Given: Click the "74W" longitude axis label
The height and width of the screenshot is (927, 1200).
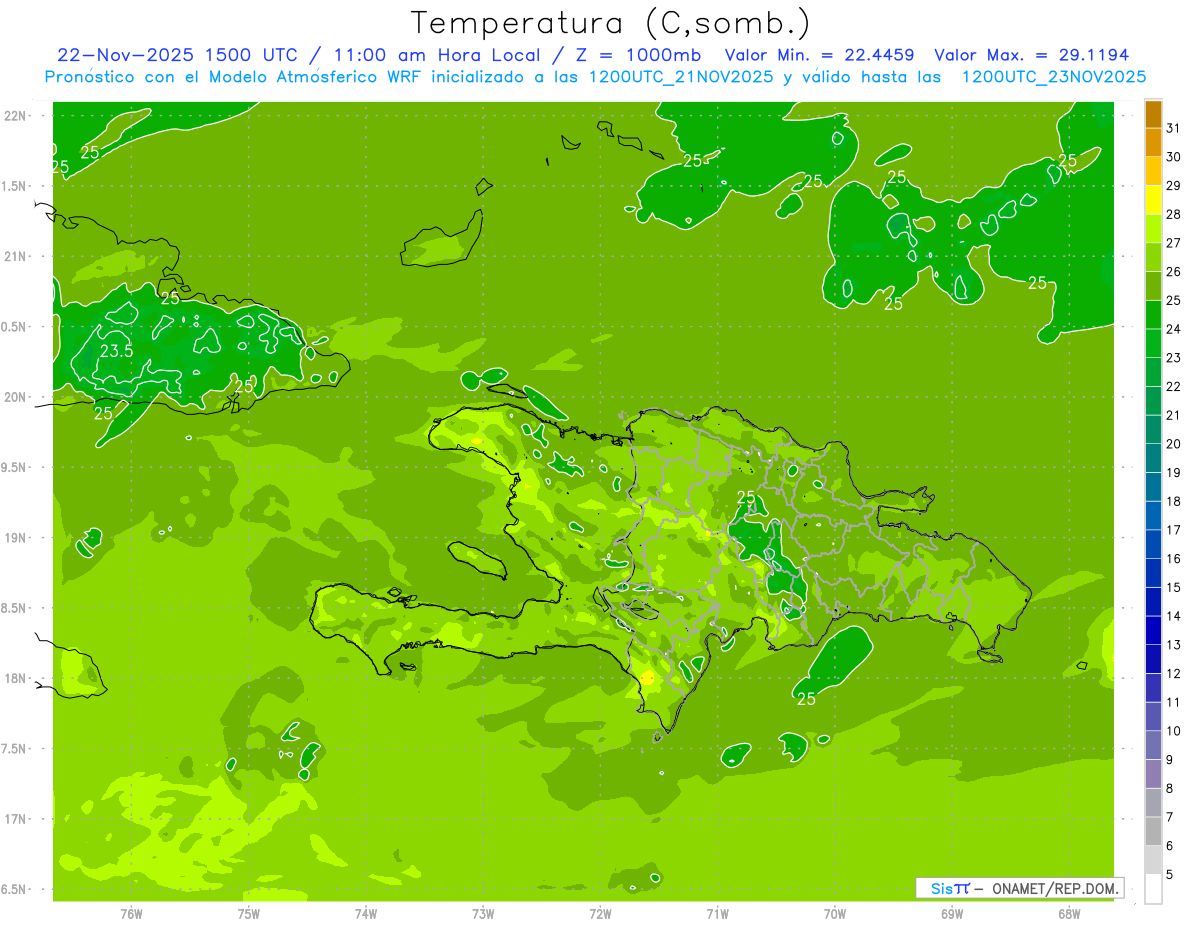Looking at the screenshot, I should (x=366, y=914).
